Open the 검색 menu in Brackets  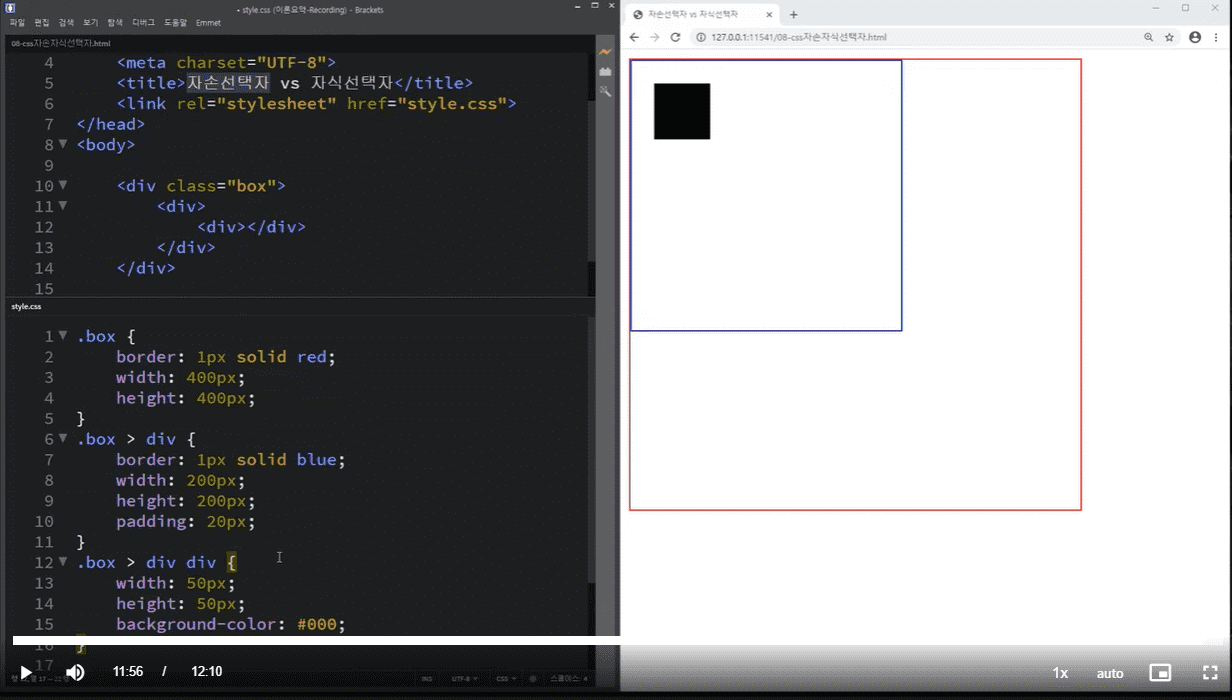pyautogui.click(x=66, y=22)
